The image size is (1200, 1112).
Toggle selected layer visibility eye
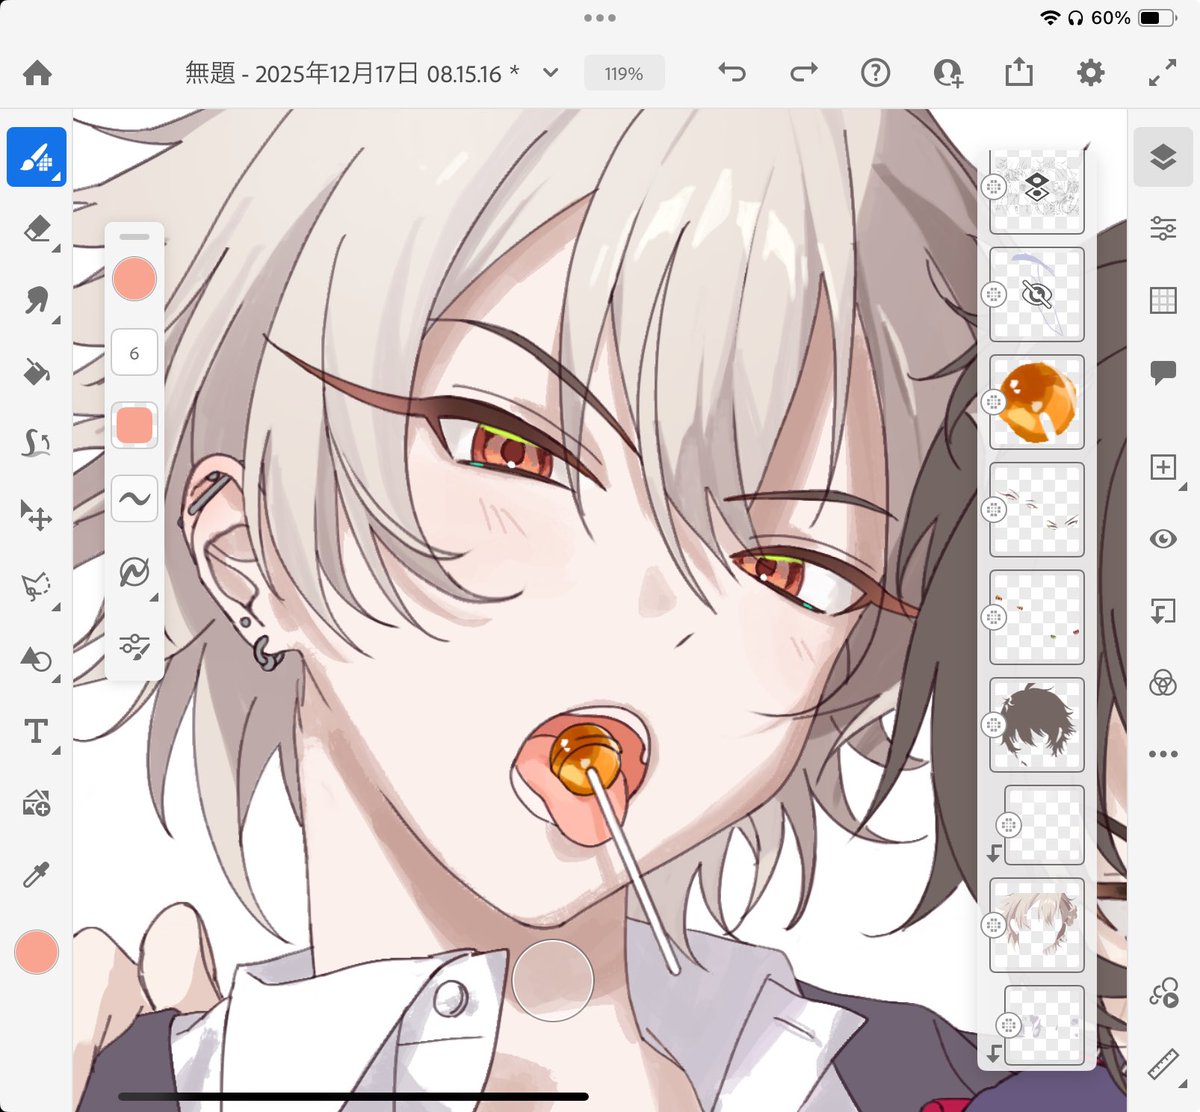tap(1163, 539)
